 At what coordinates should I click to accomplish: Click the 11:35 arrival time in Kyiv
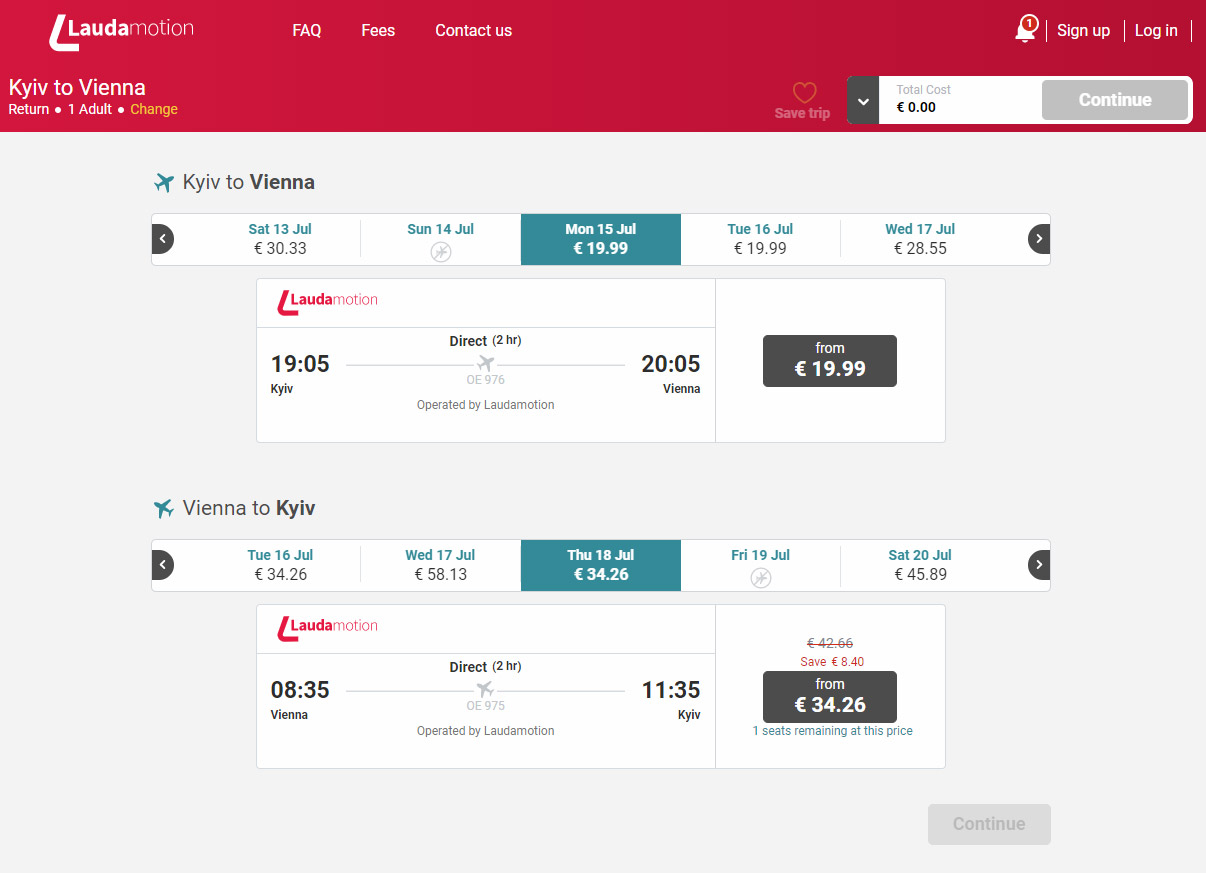click(671, 690)
